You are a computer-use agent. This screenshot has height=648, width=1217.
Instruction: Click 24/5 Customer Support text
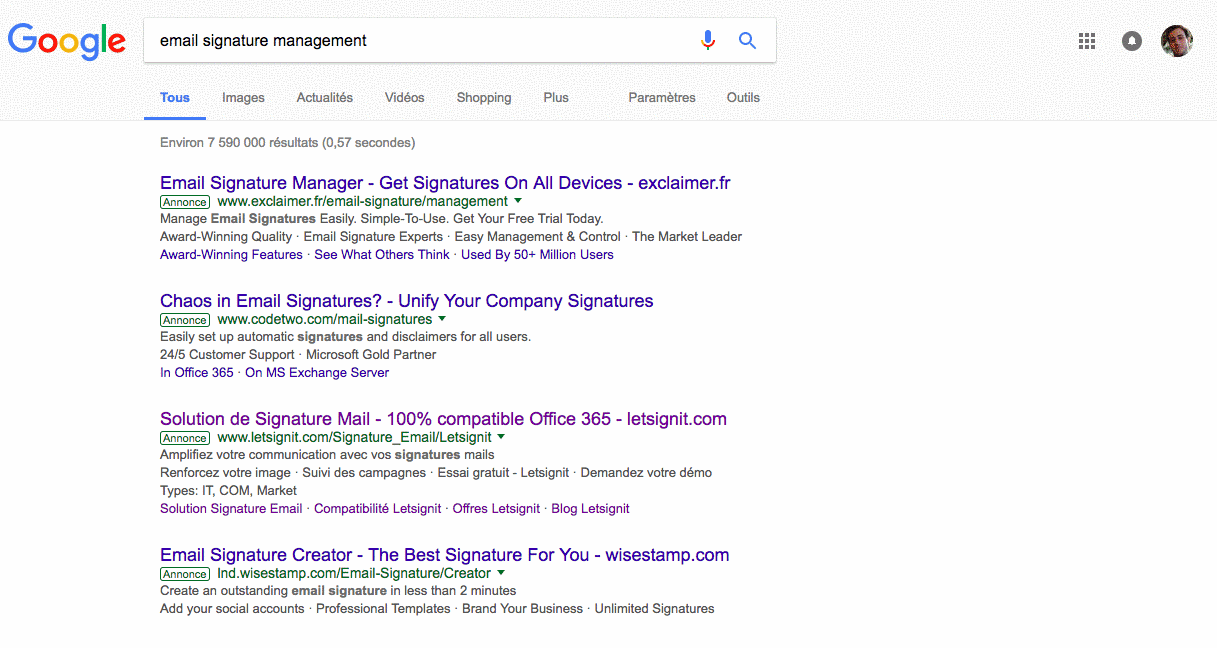coord(227,355)
